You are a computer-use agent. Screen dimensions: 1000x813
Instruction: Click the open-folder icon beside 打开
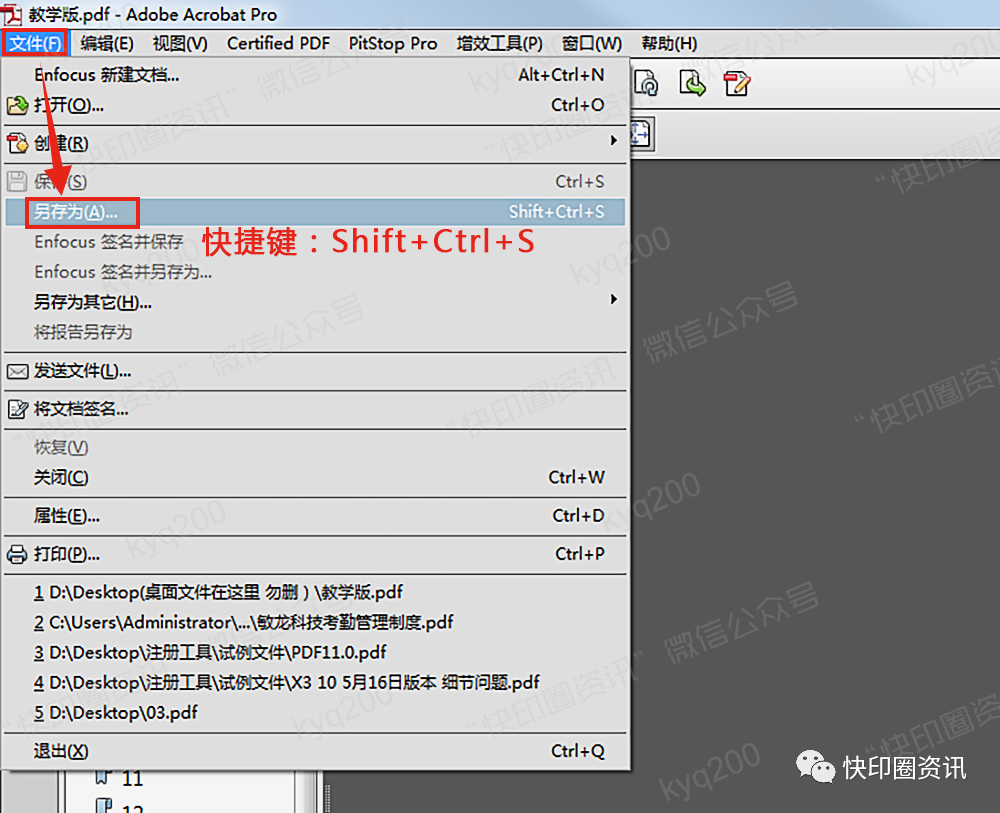coord(17,105)
